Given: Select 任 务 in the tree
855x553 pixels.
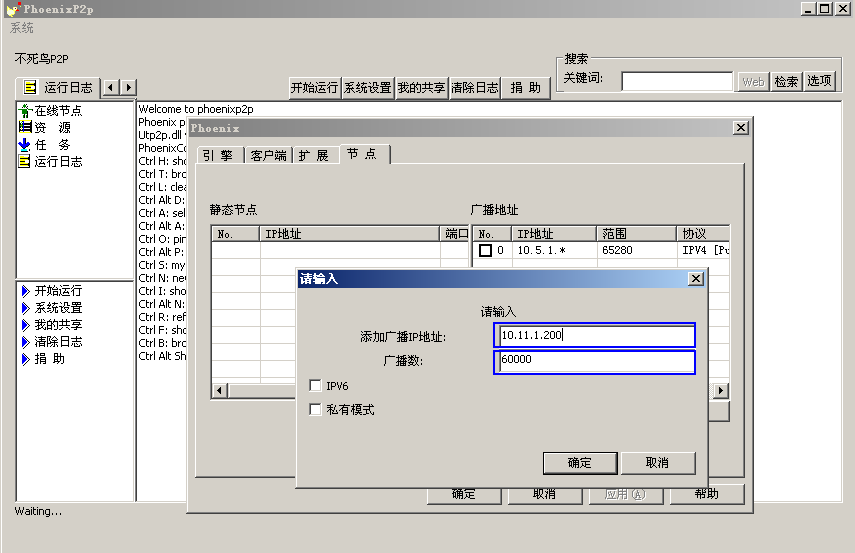Looking at the screenshot, I should (52, 145).
